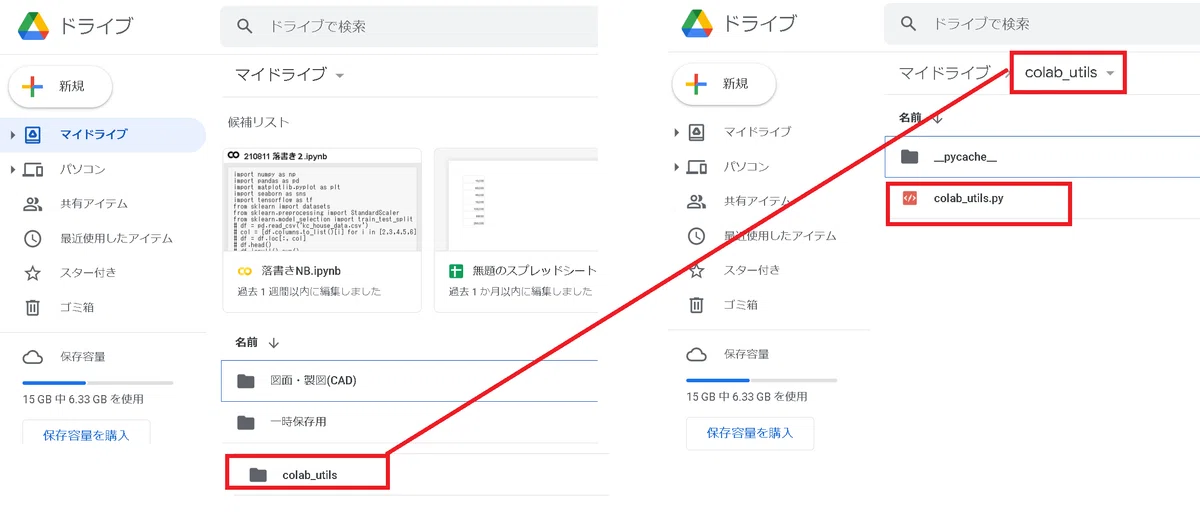Open パソコン in right window sidebar
Viewport: 1200px width, 522px height.
(746, 166)
